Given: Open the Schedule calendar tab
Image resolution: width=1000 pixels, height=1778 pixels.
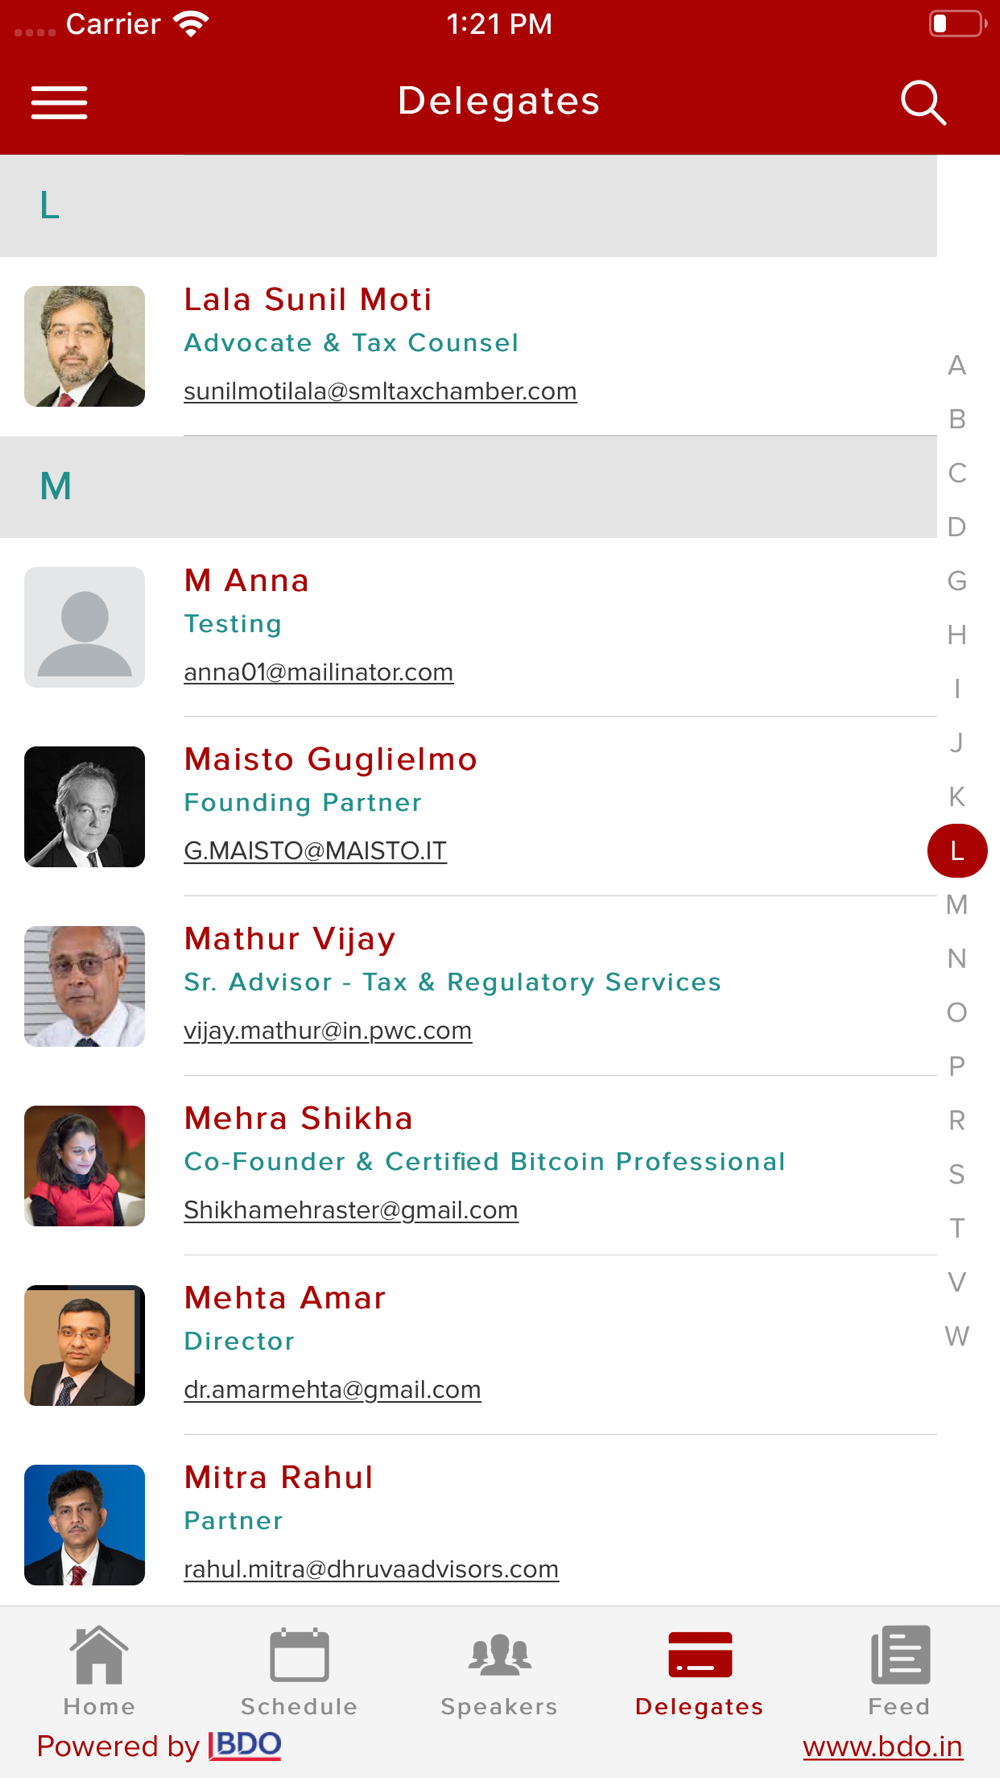Looking at the screenshot, I should pos(299,1671).
